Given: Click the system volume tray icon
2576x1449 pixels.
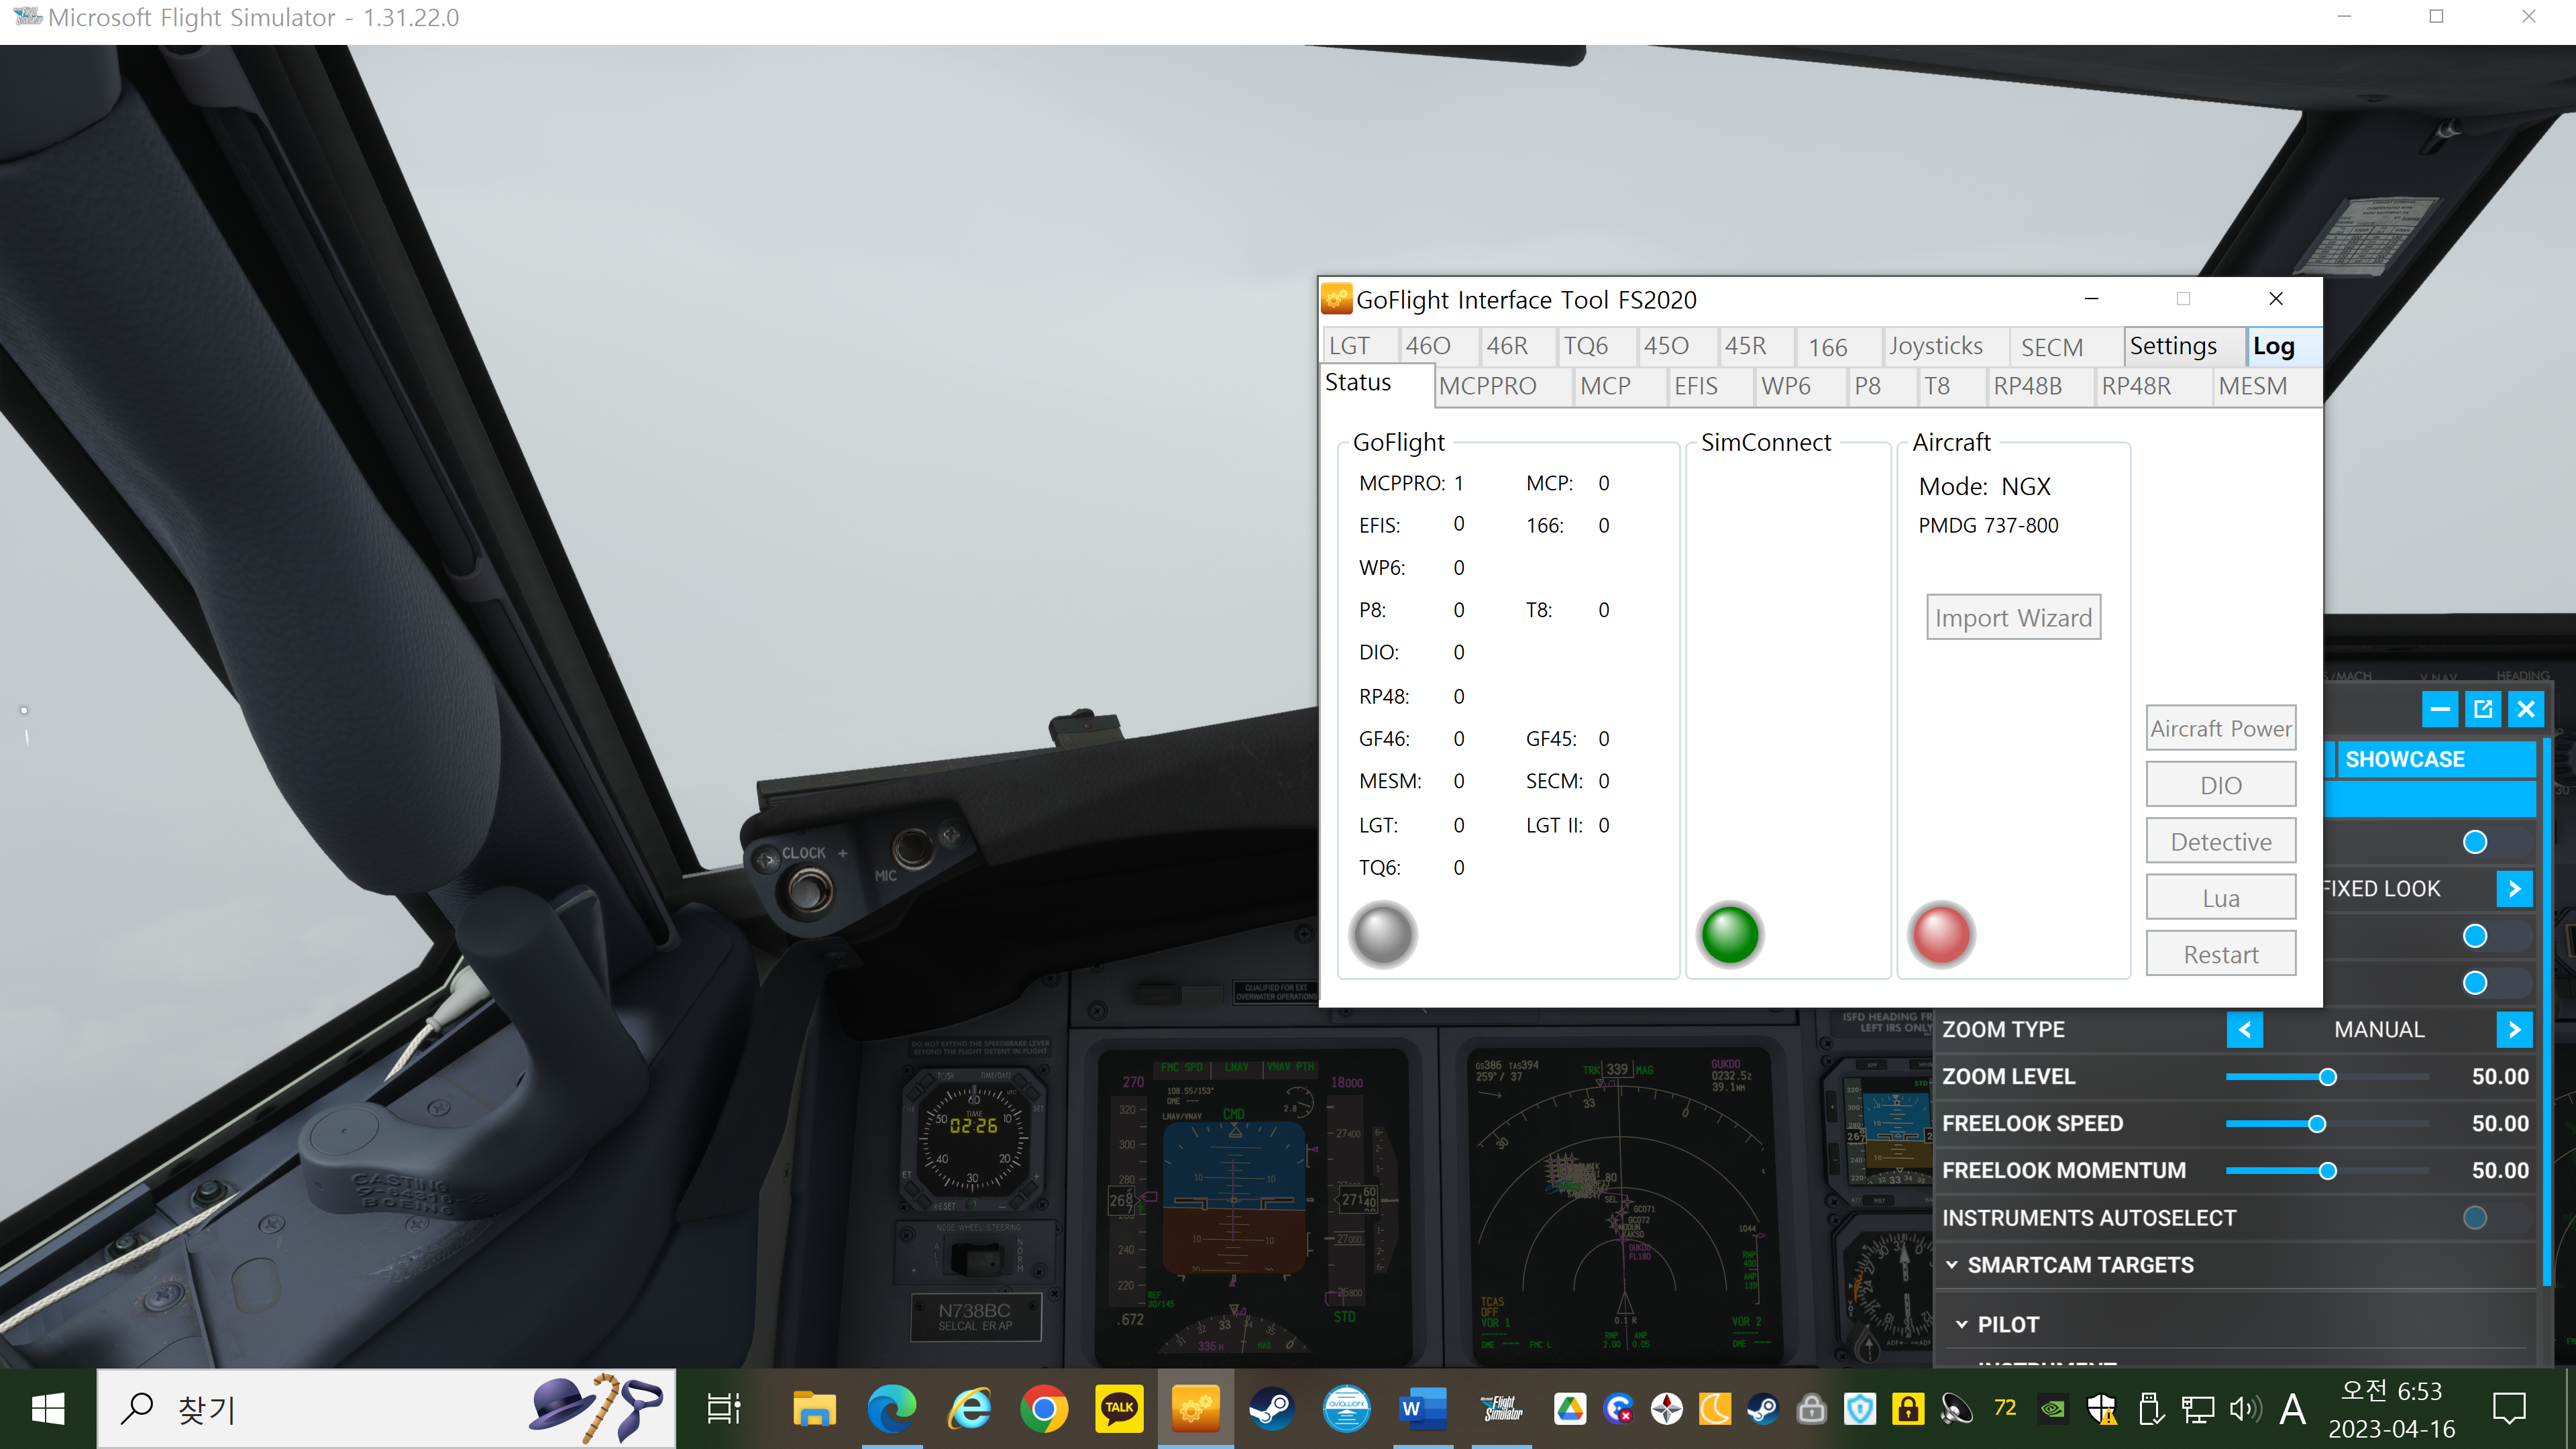Looking at the screenshot, I should (2245, 1409).
